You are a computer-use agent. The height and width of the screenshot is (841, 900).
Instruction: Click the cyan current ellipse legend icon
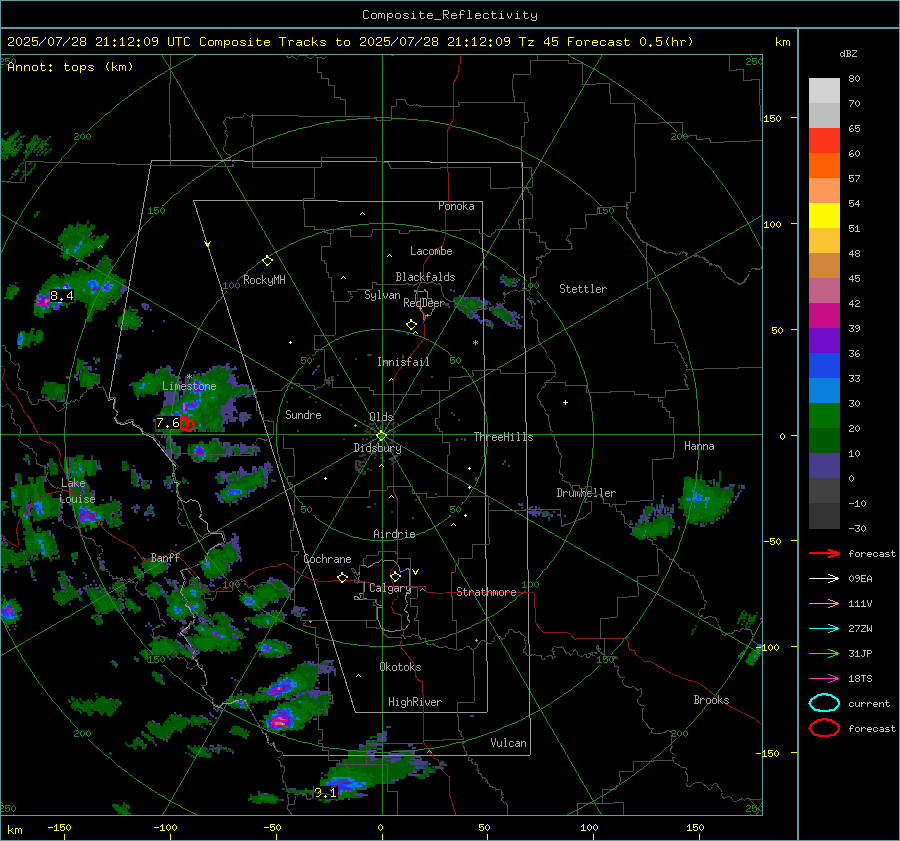[824, 703]
